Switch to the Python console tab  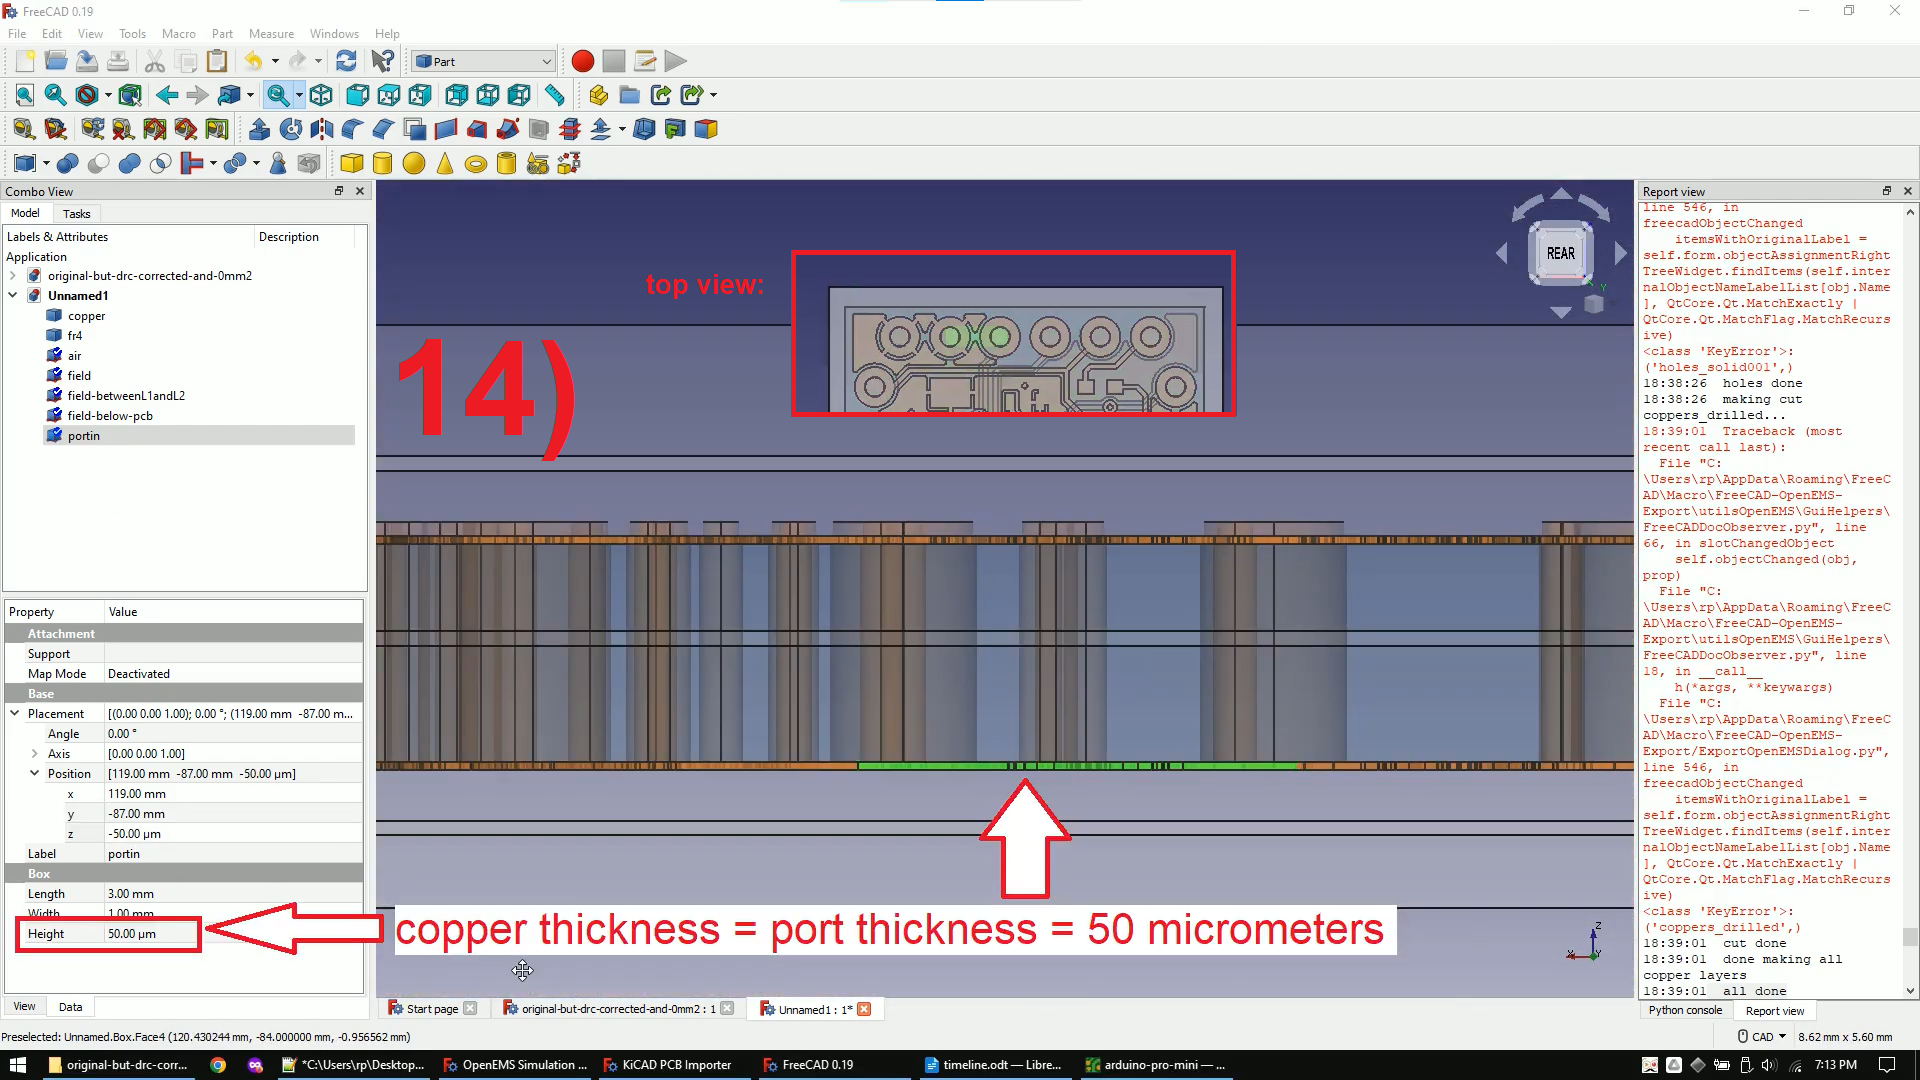tap(1685, 1010)
